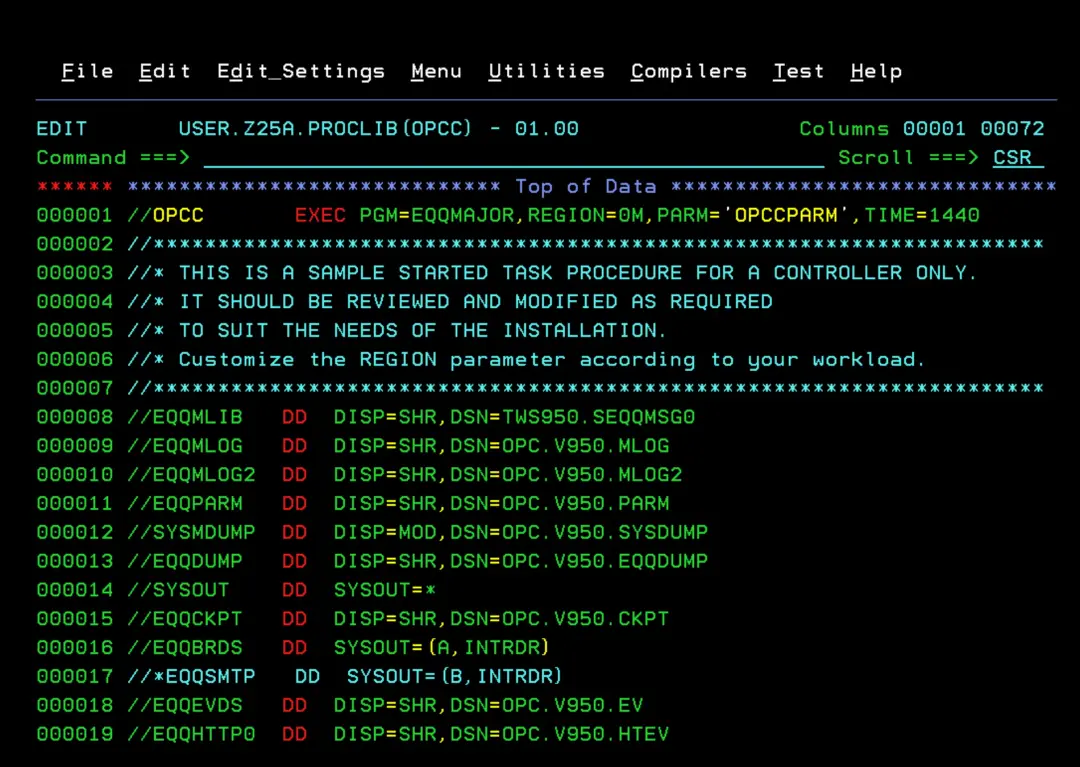Click the Top of Data marker
Viewport: 1080px width, 767px height.
585,187
